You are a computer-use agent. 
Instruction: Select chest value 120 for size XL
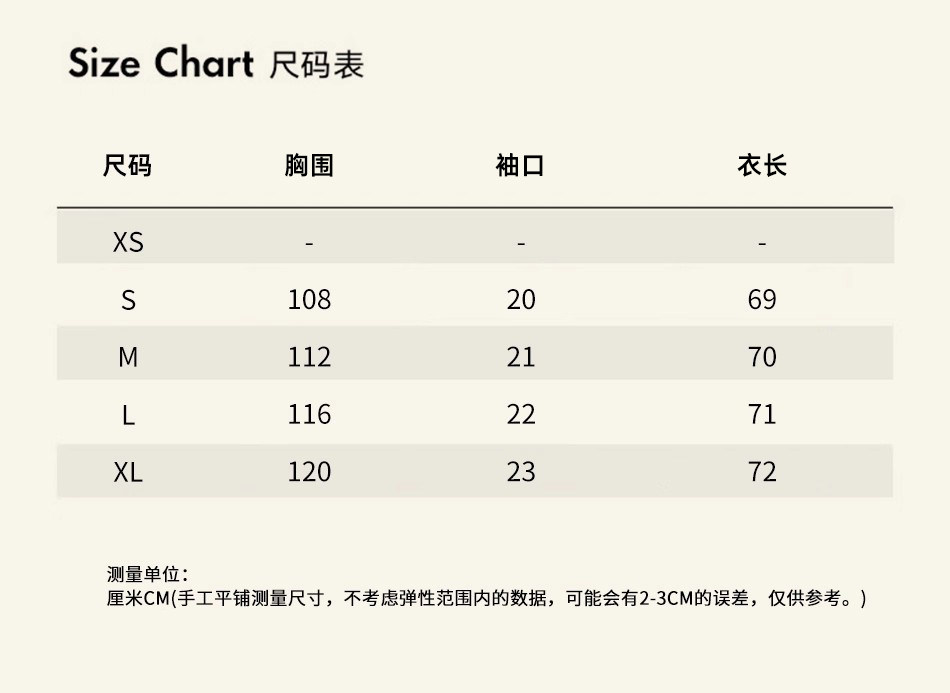[309, 472]
